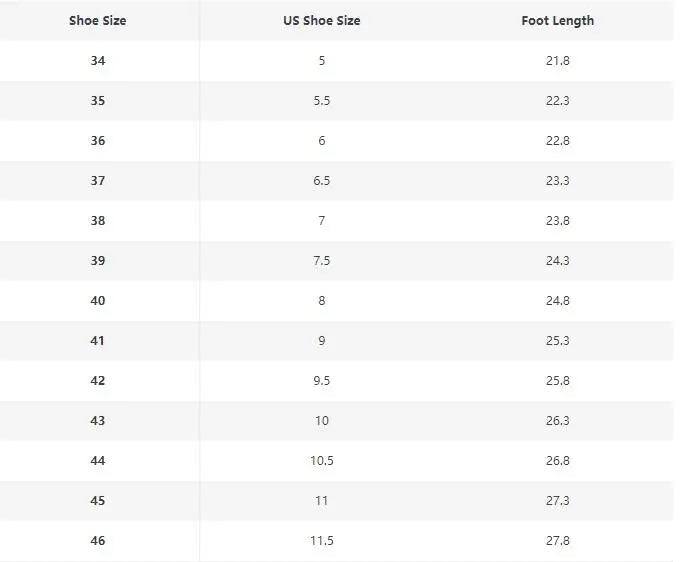This screenshot has width=680, height=562.
Task: Click the foot length 25.3 value
Action: (x=558, y=341)
